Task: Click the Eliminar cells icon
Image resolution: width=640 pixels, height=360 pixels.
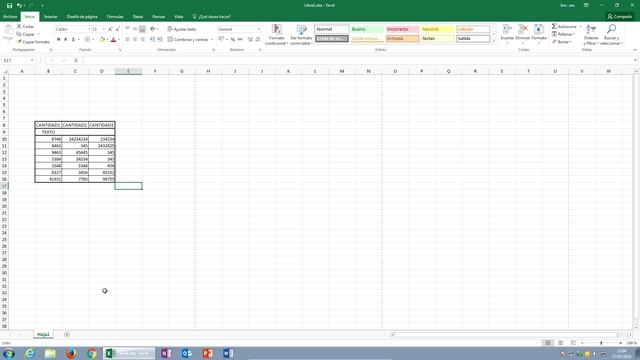Action: click(523, 30)
